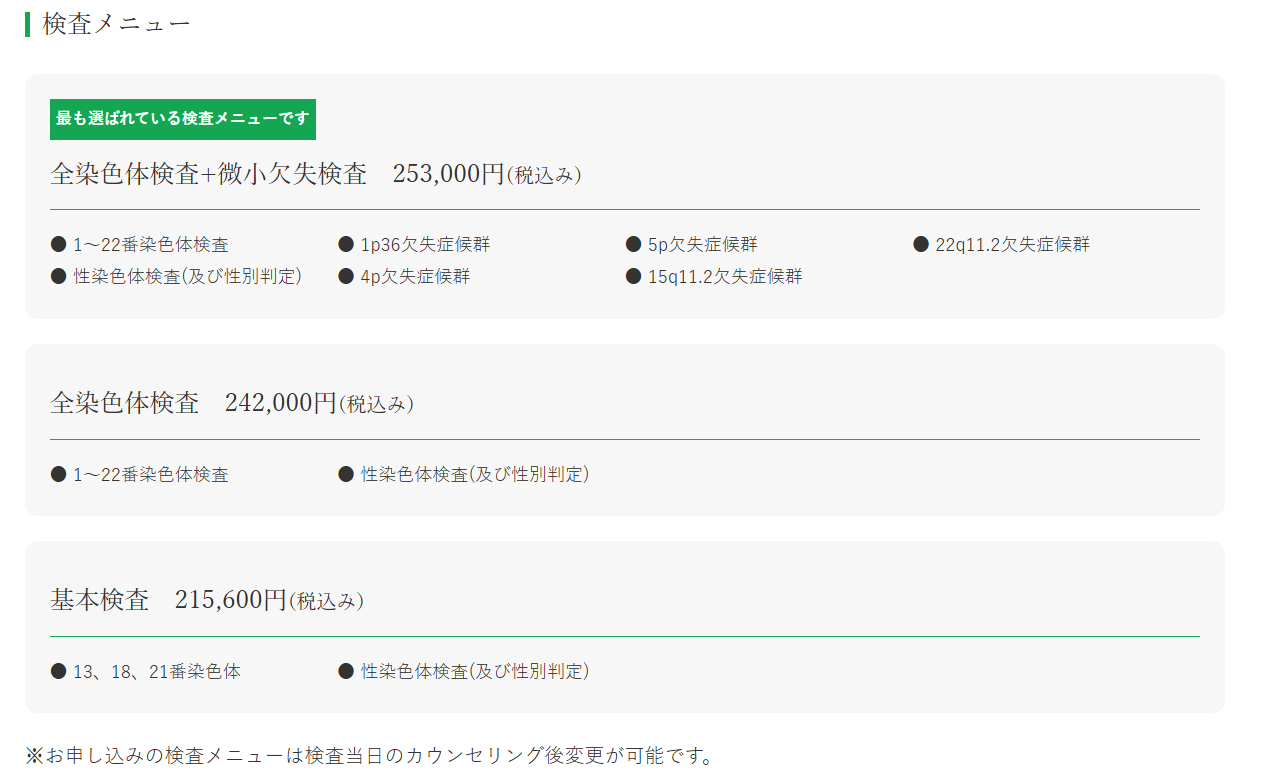Select 1〜22番染色体検査 in the 253,000円 plan
Screen dimensions: 1280x776
[150, 245]
